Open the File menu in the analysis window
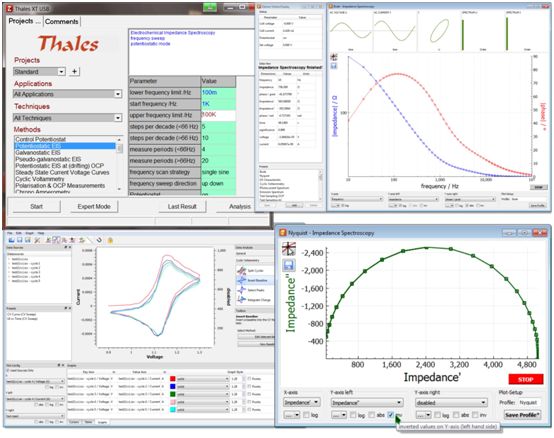554x438 pixels. [x=10, y=233]
